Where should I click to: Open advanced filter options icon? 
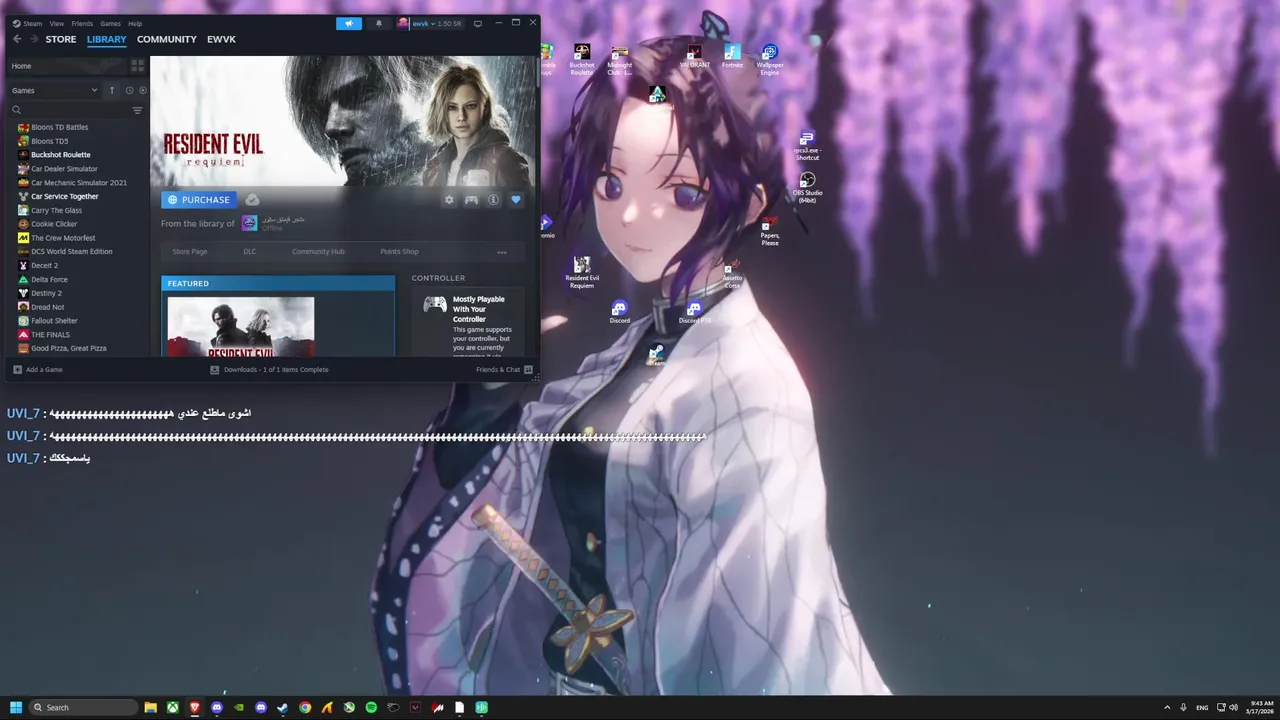click(x=138, y=110)
